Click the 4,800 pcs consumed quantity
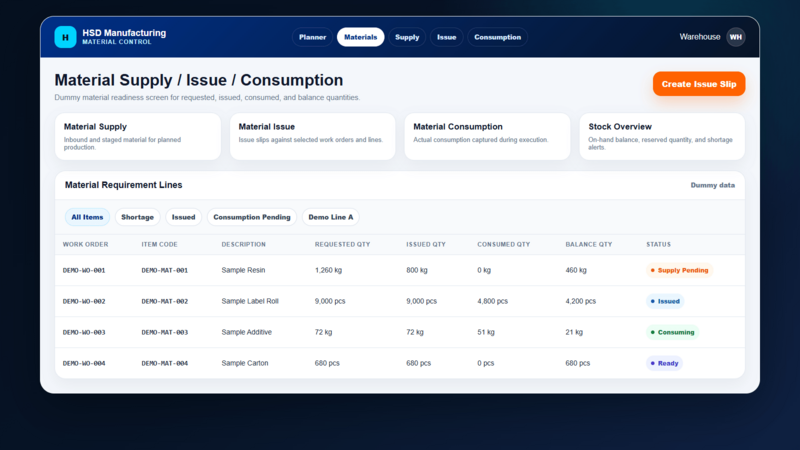This screenshot has height=450, width=800. click(492, 302)
